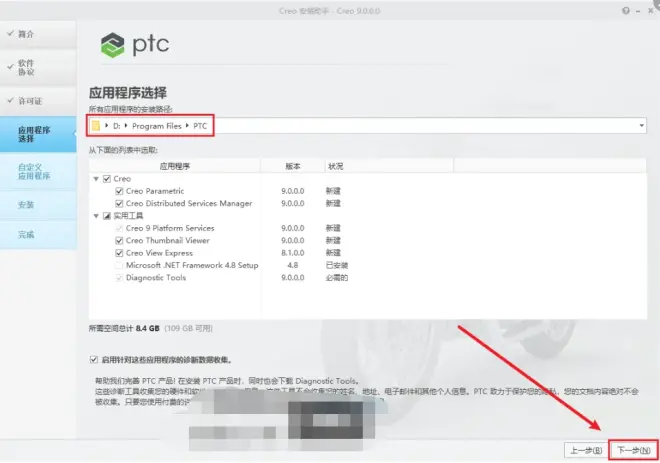Image resolution: width=660 pixels, height=463 pixels.
Task: Uncheck Creo View Express
Action: pos(119,253)
